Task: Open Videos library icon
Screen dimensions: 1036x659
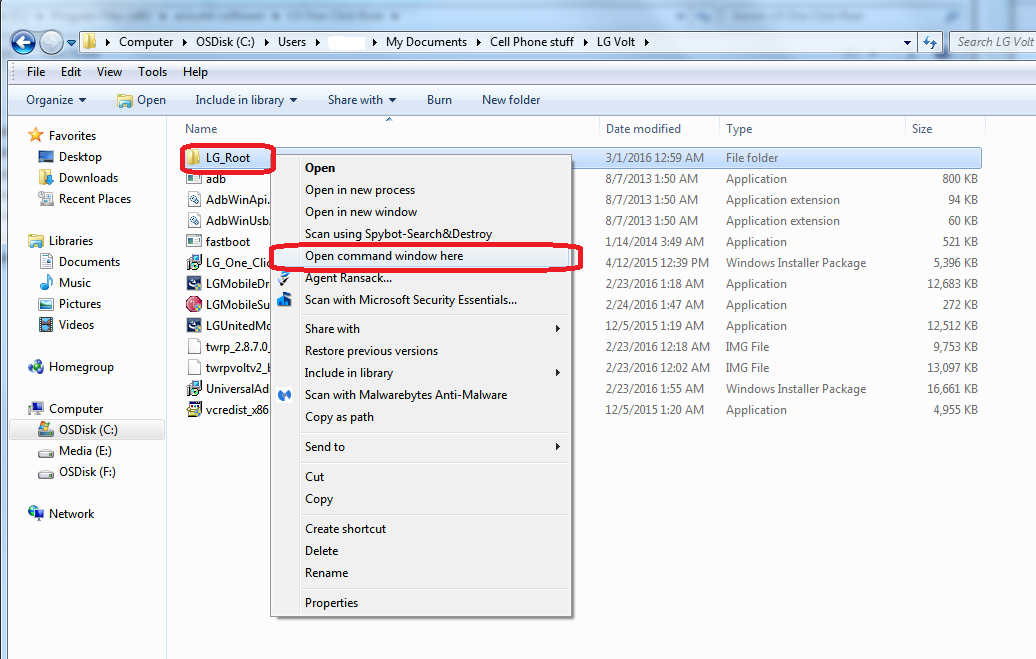Action: coord(46,325)
